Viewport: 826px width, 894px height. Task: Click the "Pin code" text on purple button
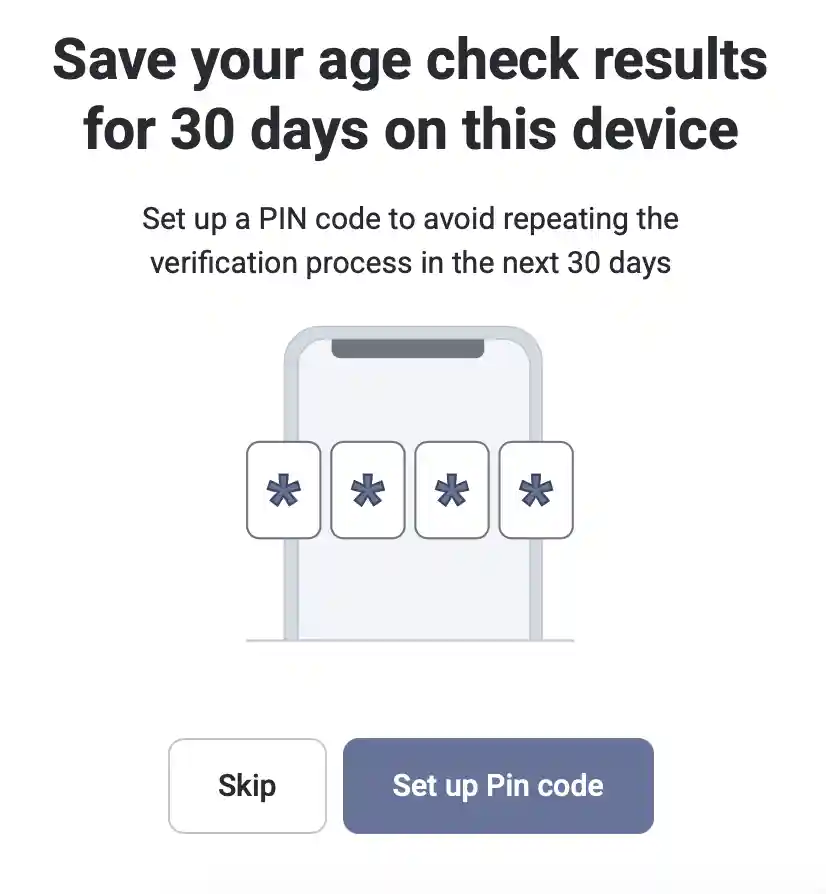click(x=544, y=786)
